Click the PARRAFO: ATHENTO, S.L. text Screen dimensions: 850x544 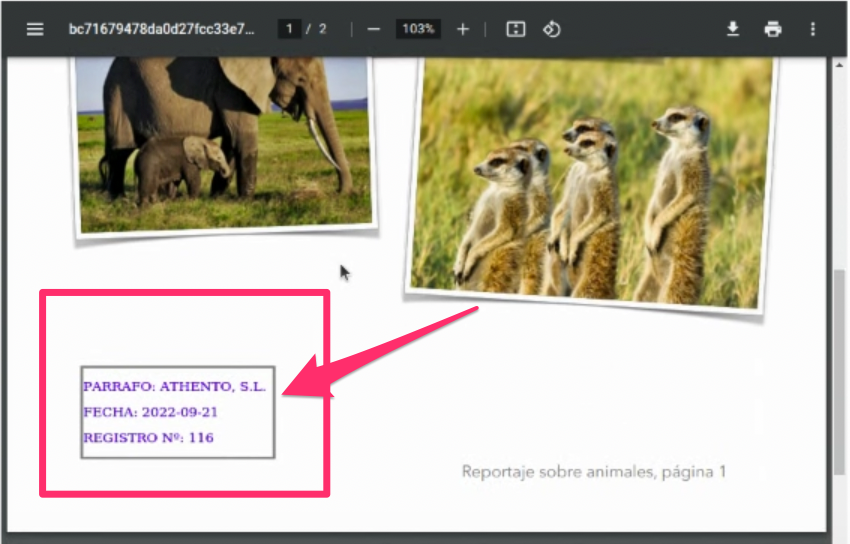pos(174,387)
